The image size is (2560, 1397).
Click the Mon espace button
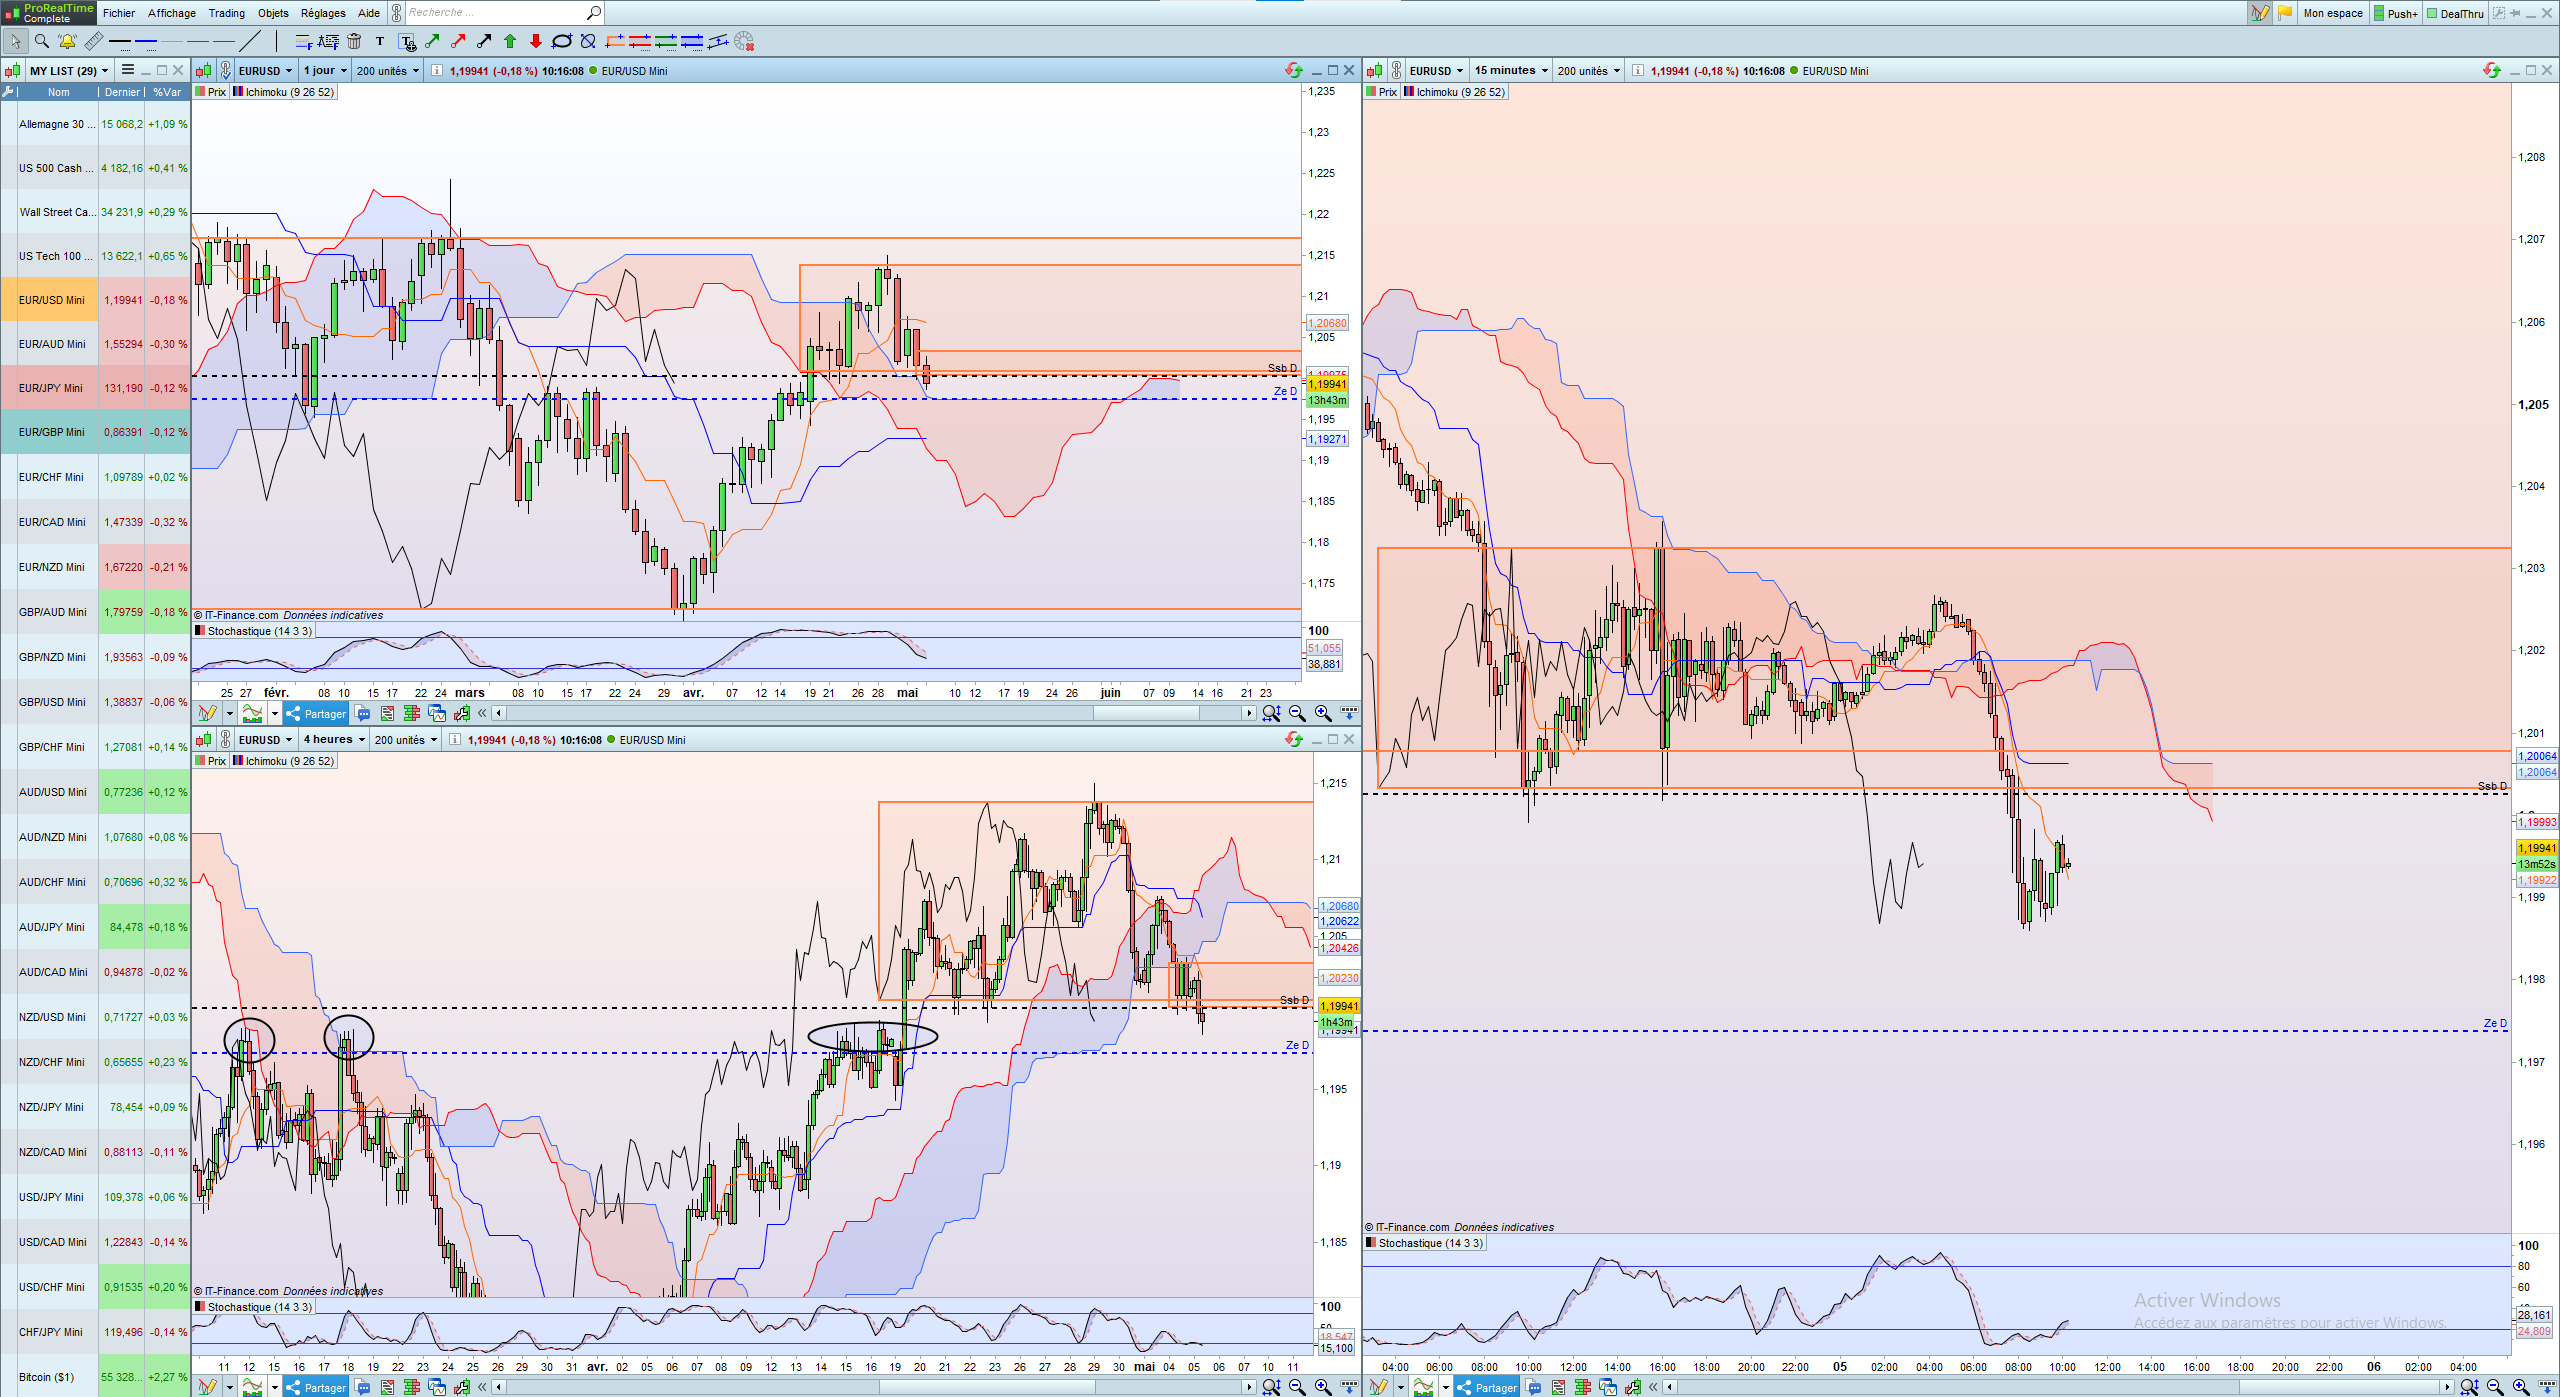pos(2332,13)
